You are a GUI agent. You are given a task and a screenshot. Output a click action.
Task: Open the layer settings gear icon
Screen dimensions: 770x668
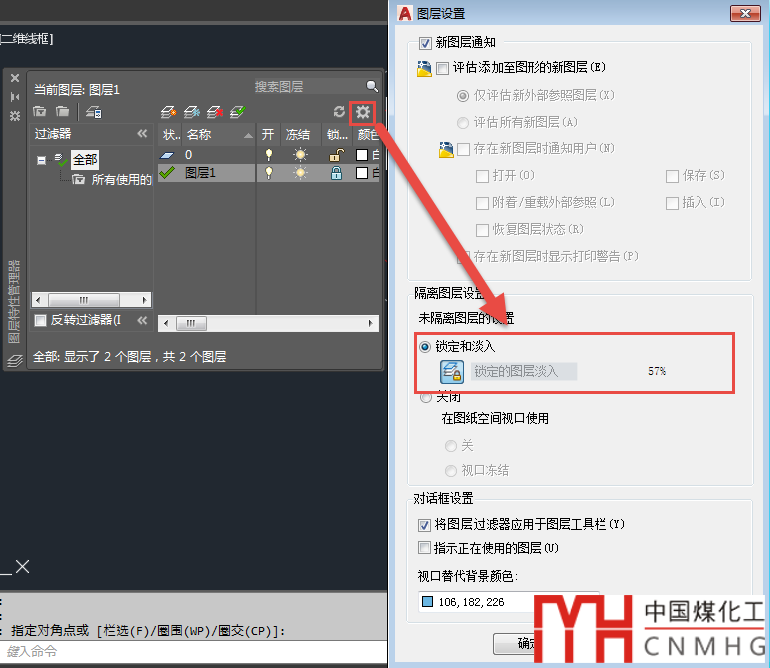(x=363, y=112)
